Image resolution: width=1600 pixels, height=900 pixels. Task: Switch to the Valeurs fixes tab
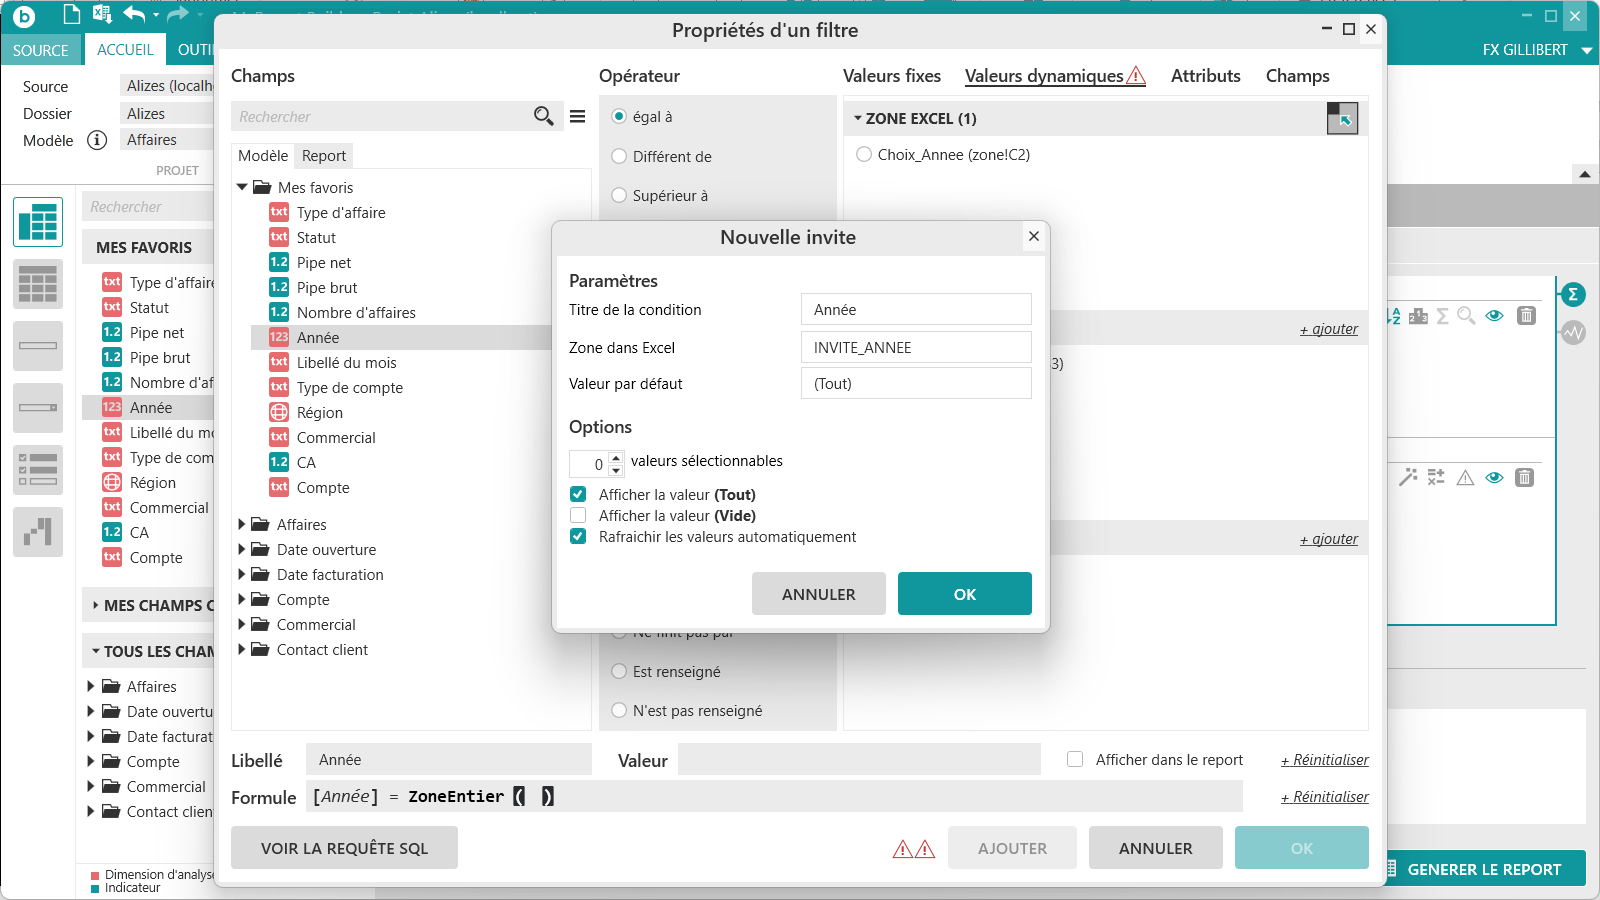click(x=891, y=76)
